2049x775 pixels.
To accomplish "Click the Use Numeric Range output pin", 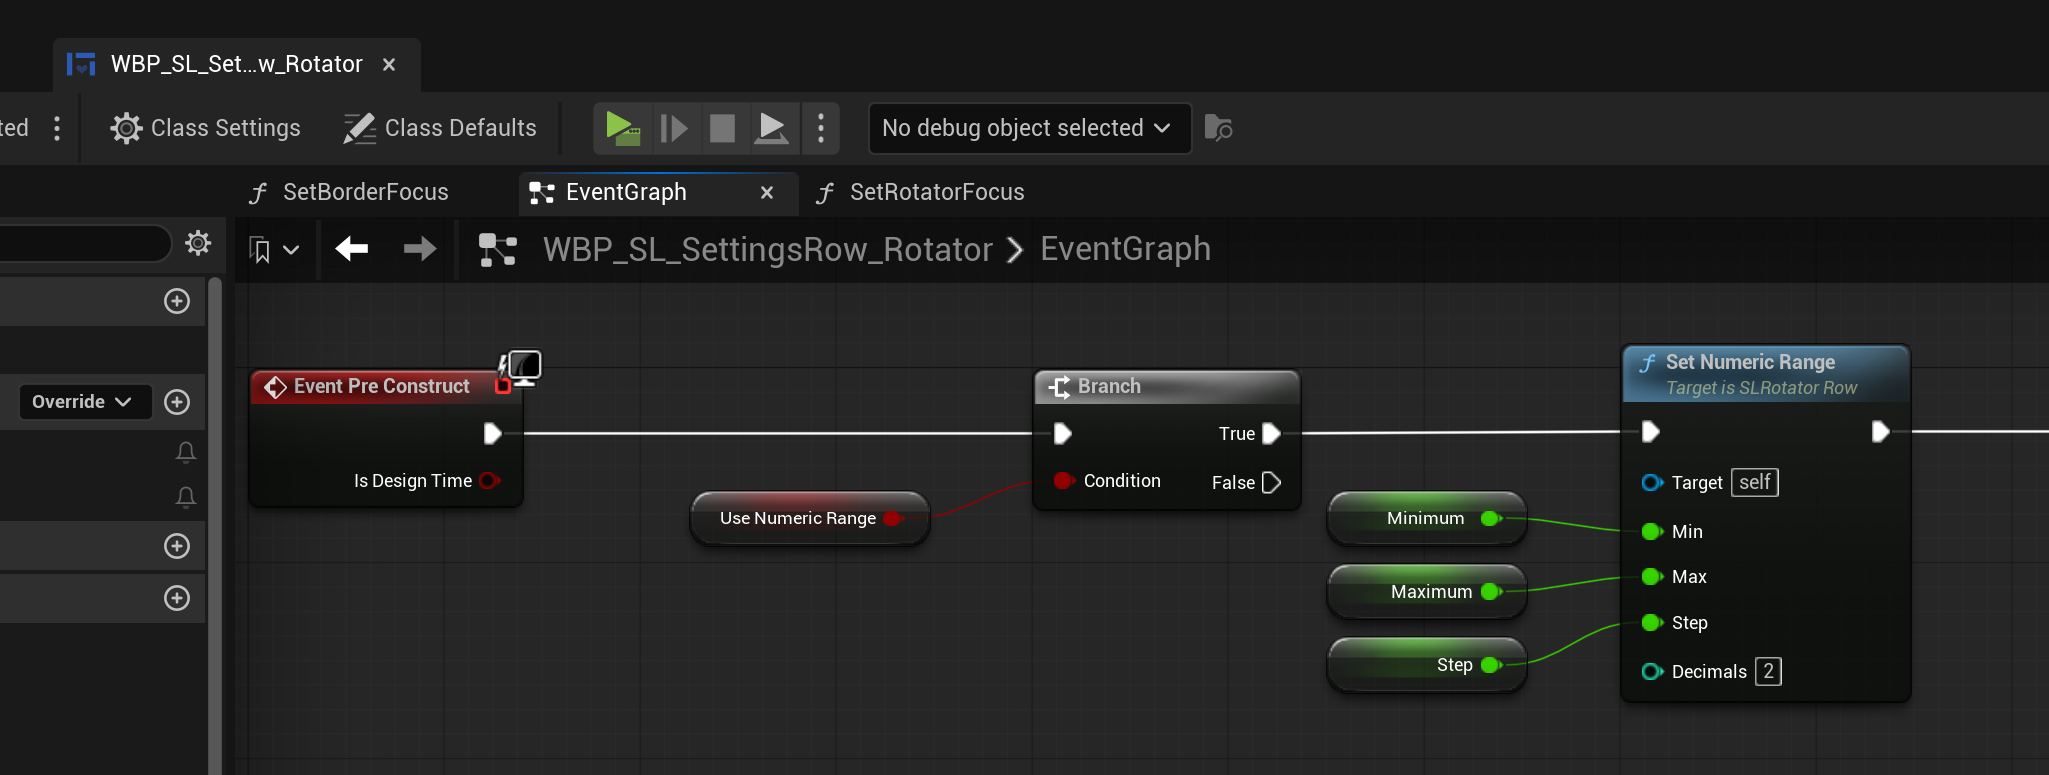I will 892,518.
